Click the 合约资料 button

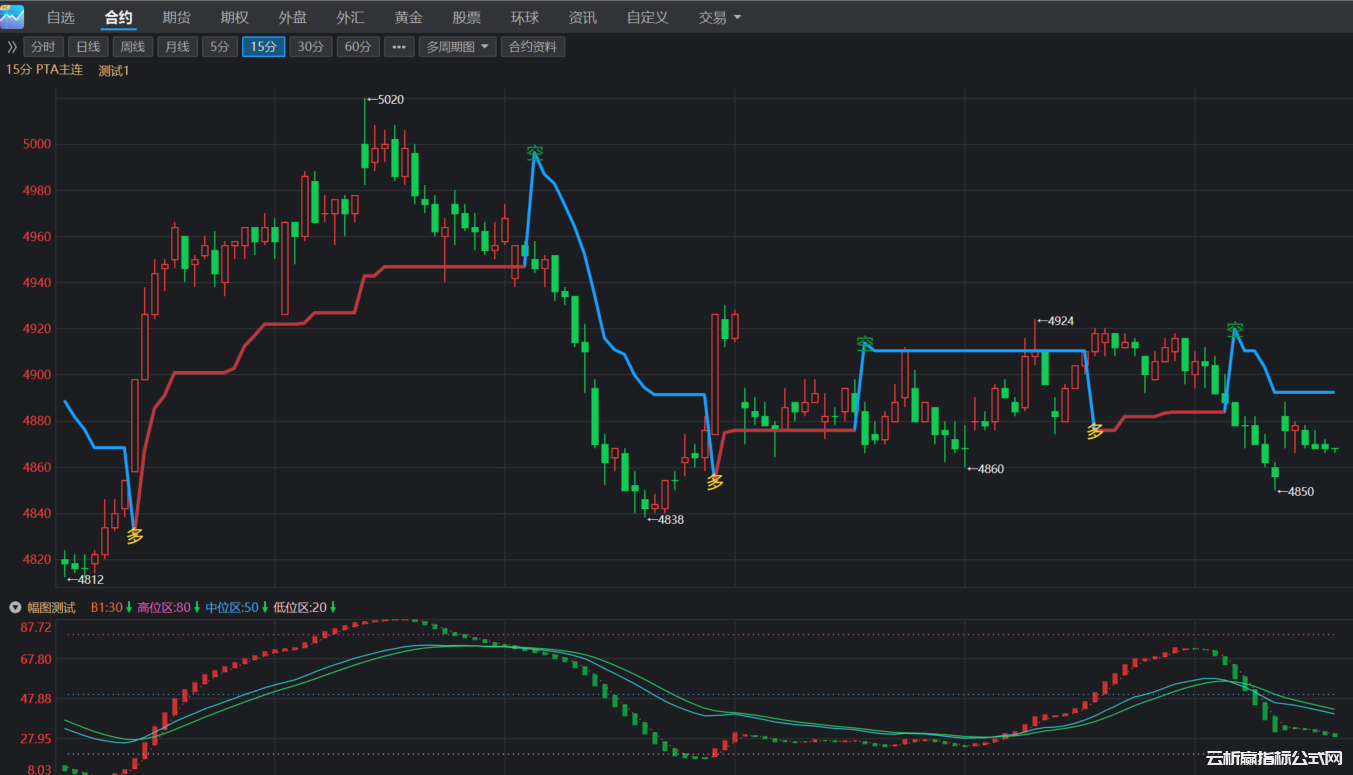tap(532, 47)
